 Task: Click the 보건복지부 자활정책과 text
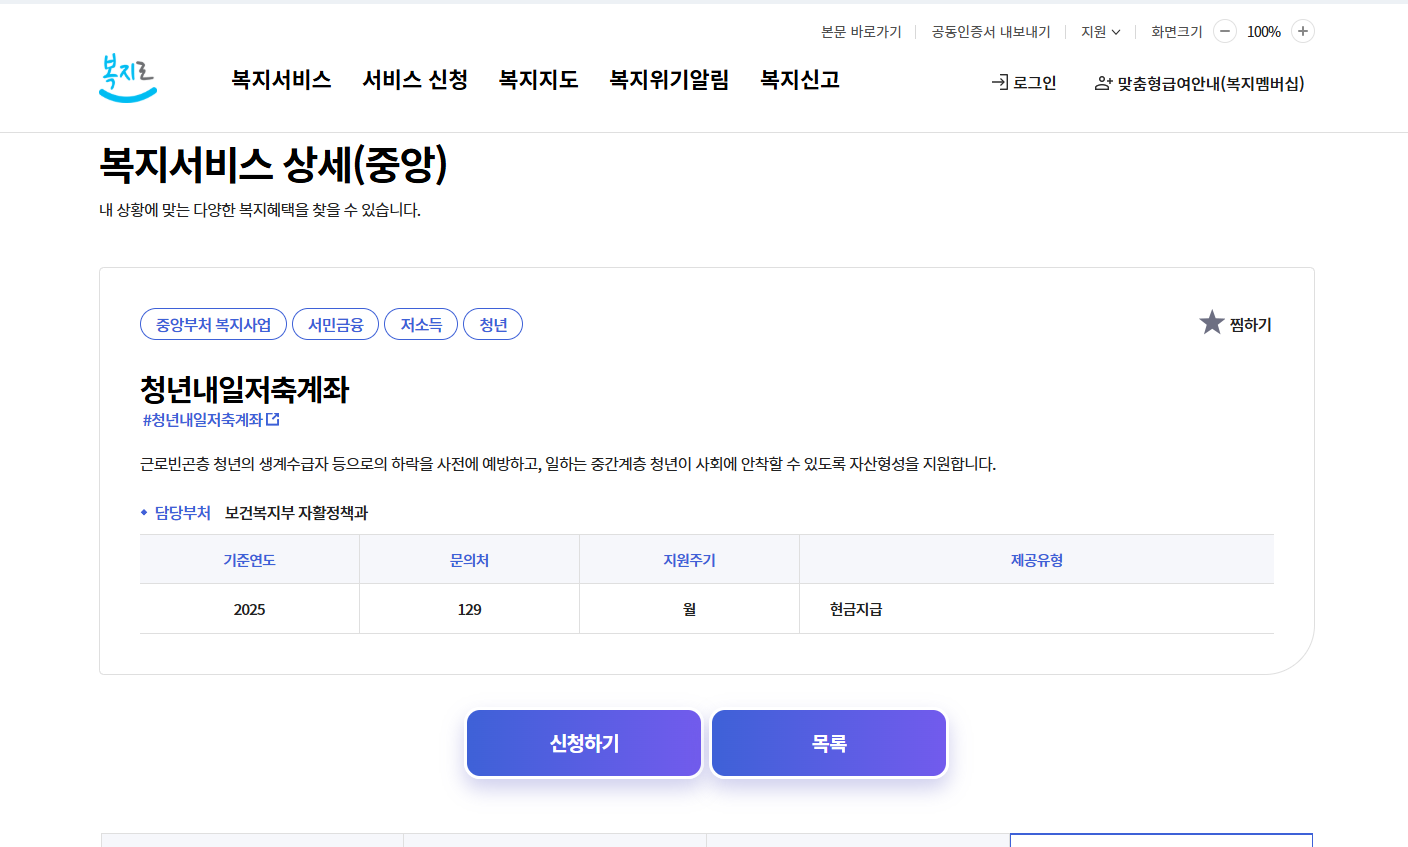pos(296,513)
